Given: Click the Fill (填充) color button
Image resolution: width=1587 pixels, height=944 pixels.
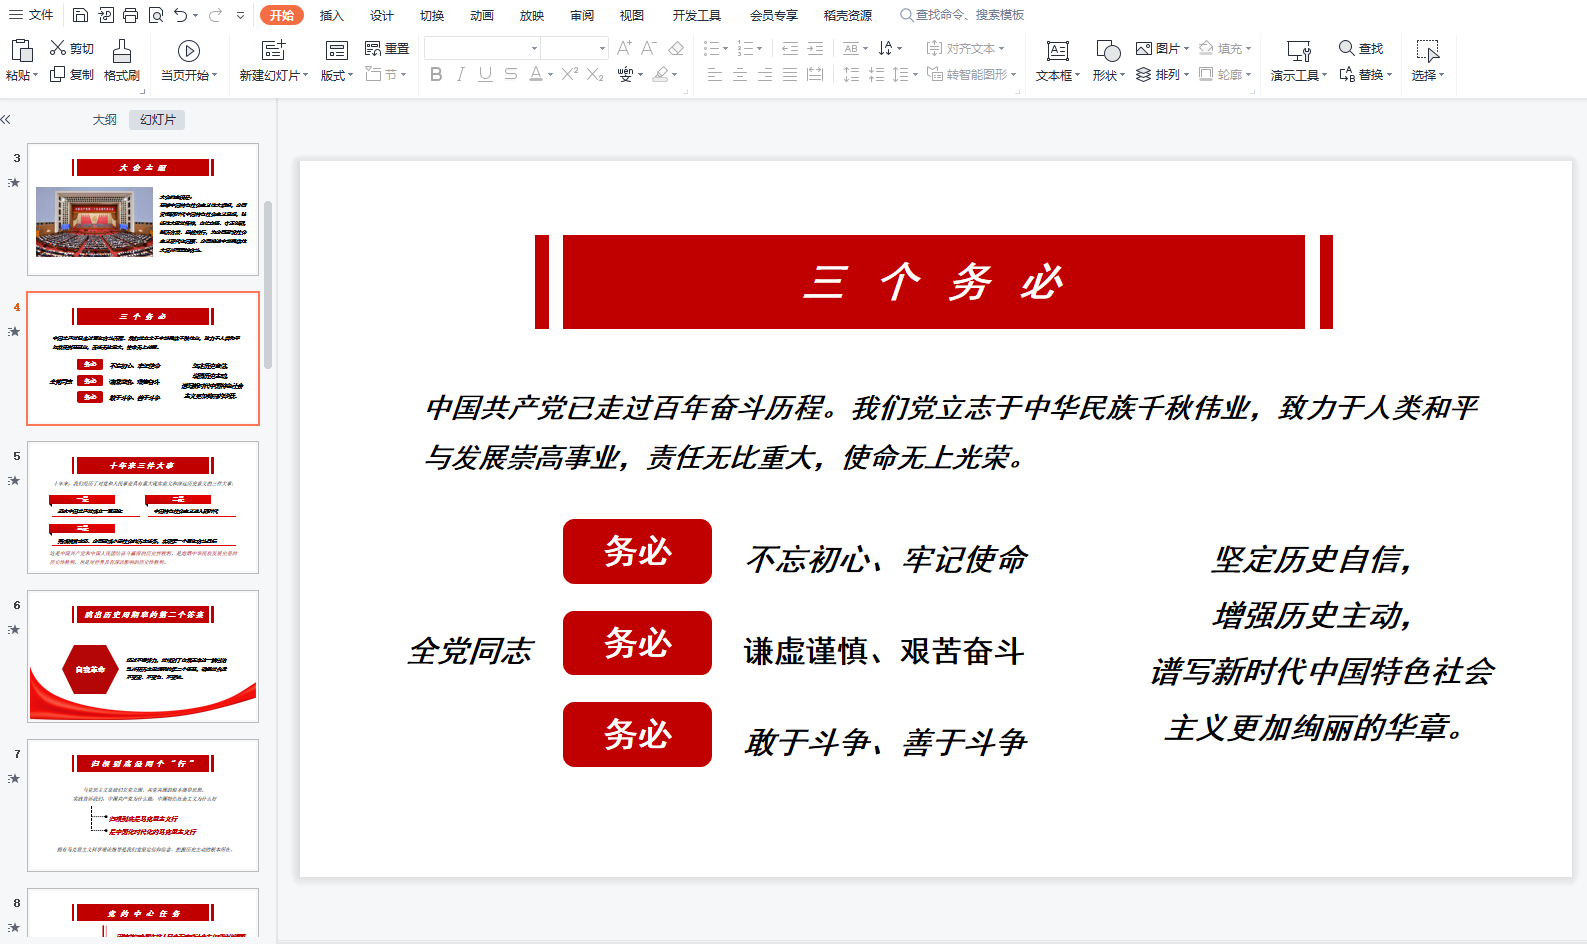Looking at the screenshot, I should pyautogui.click(x=1225, y=48).
